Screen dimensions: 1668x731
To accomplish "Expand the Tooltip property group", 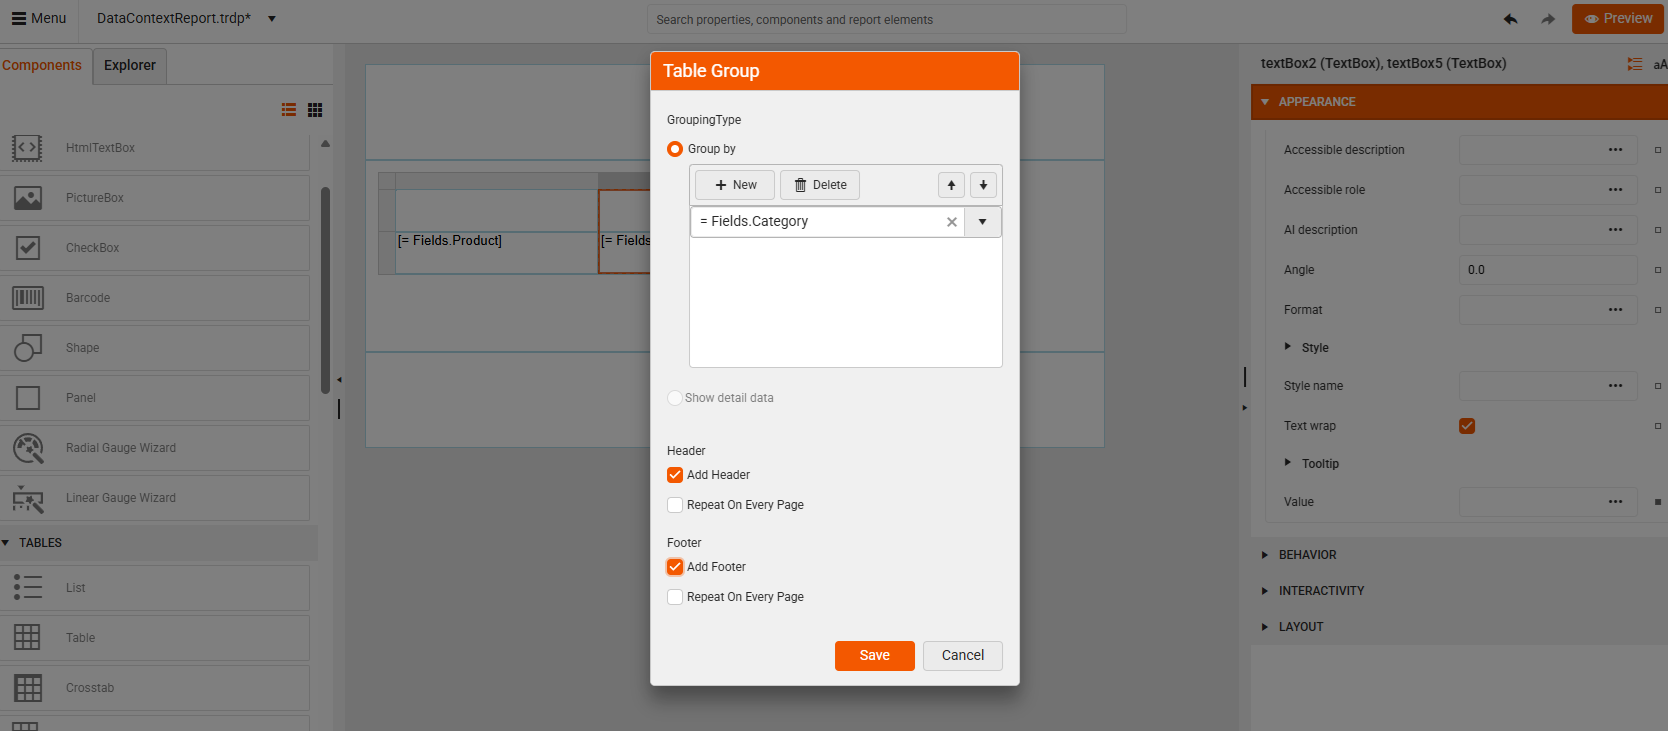I will (x=1288, y=463).
